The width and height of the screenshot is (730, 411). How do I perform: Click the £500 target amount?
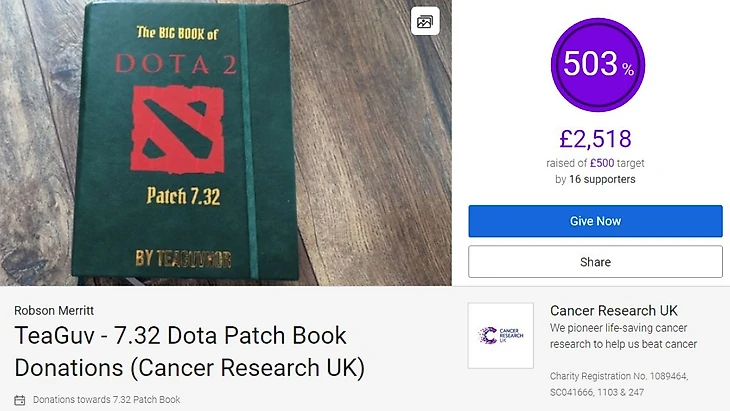[602, 163]
